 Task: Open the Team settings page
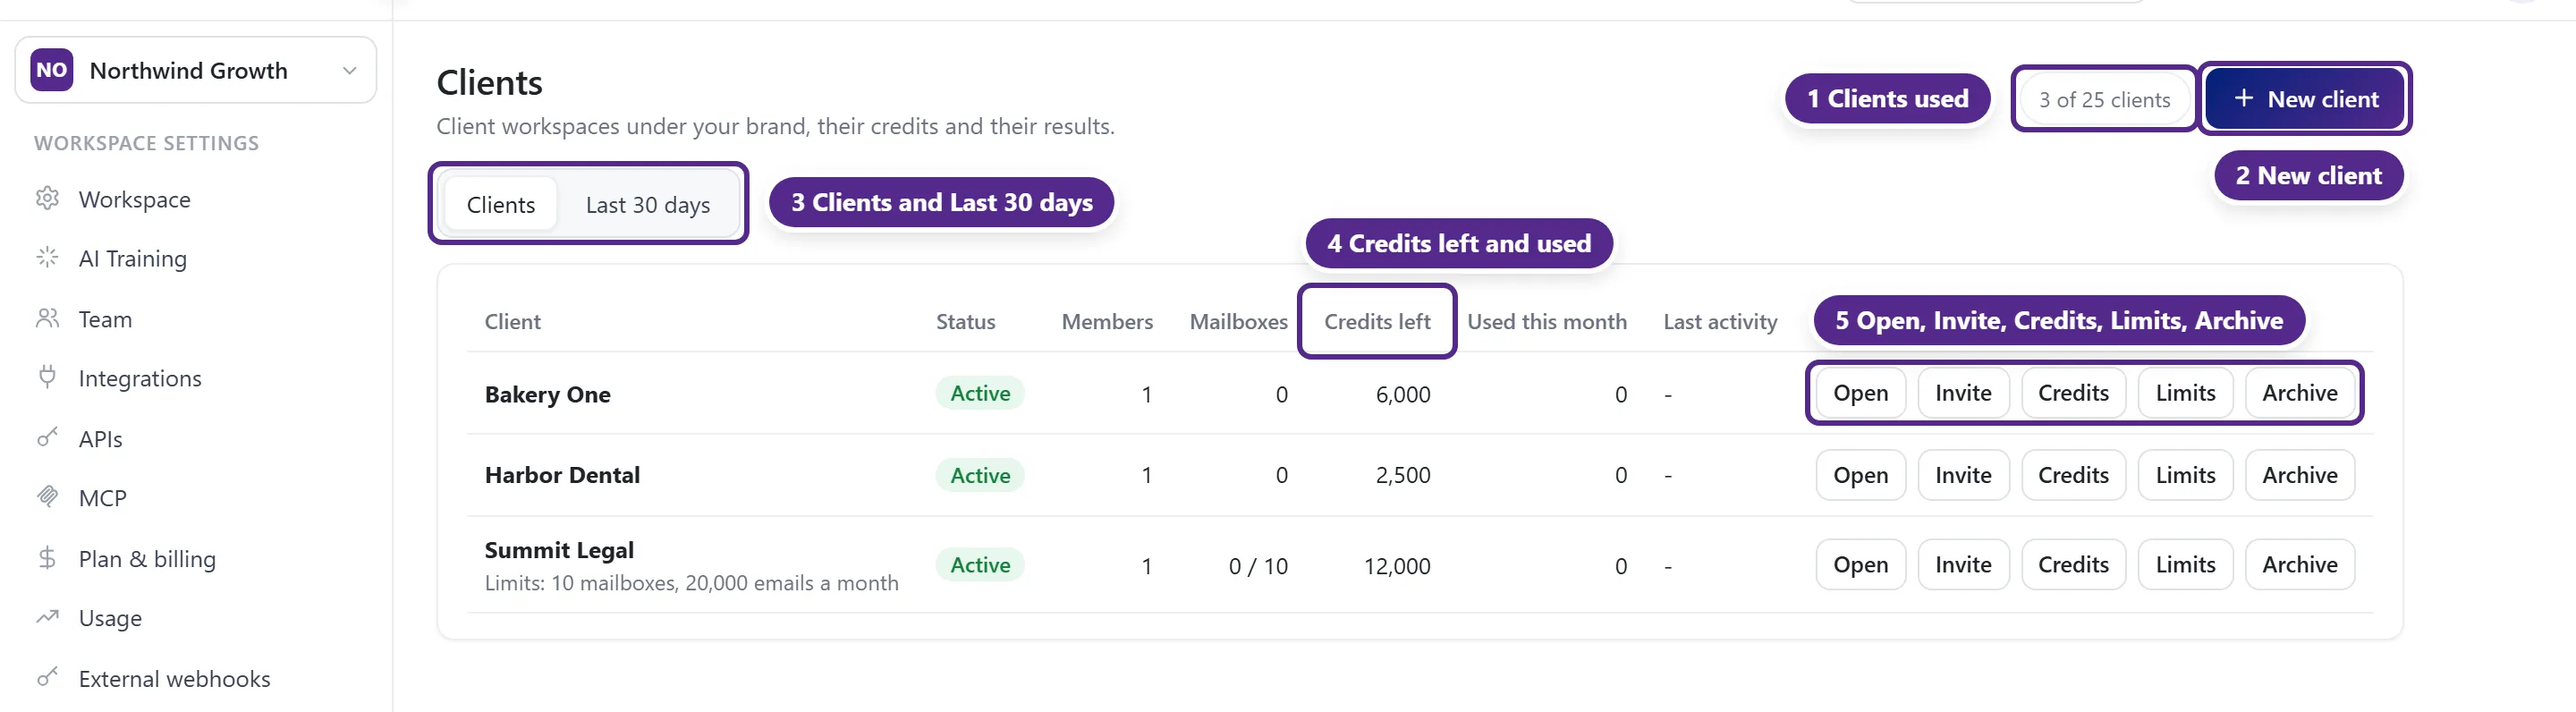(105, 319)
